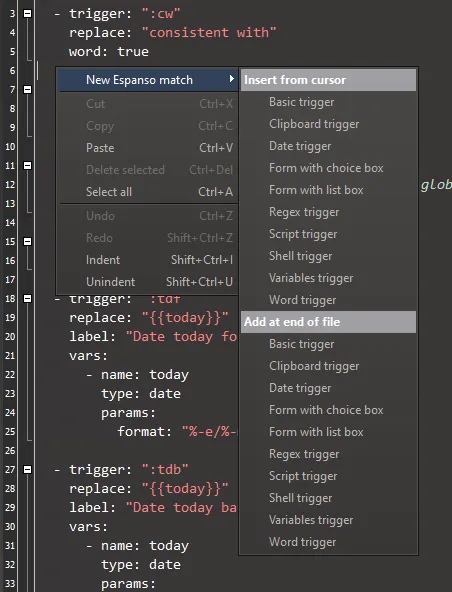Collapse the code fold at line 11
The height and width of the screenshot is (592, 452).
click(x=28, y=165)
